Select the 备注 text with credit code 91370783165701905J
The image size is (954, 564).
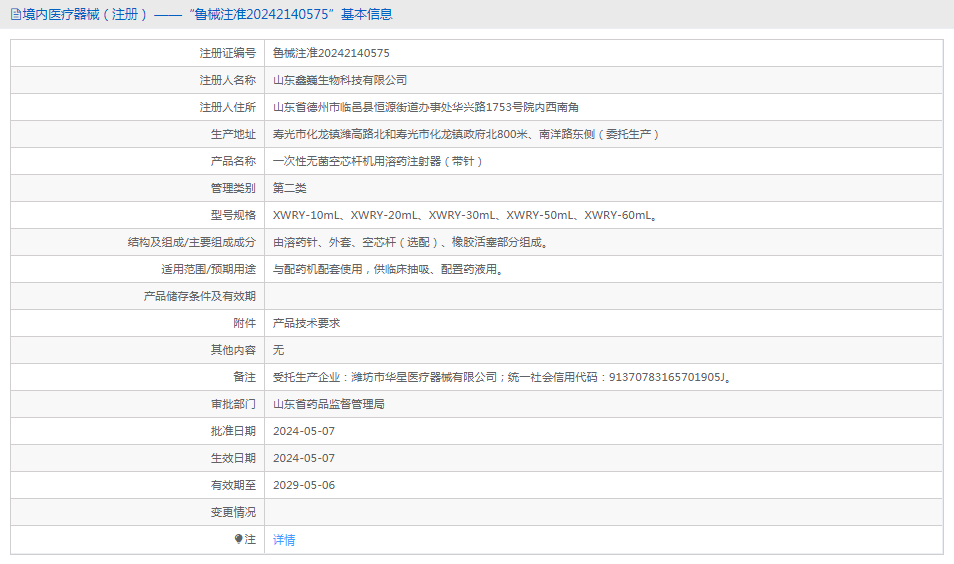click(502, 377)
